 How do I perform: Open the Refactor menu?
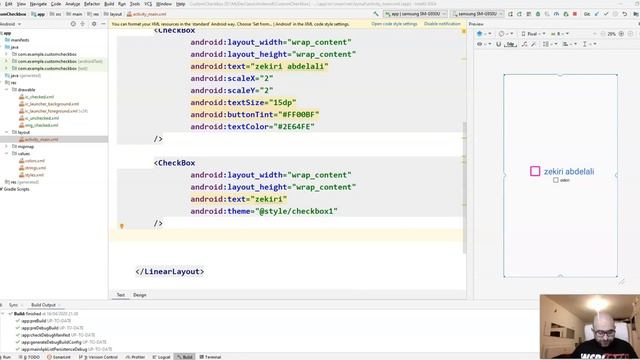[x=92, y=4]
